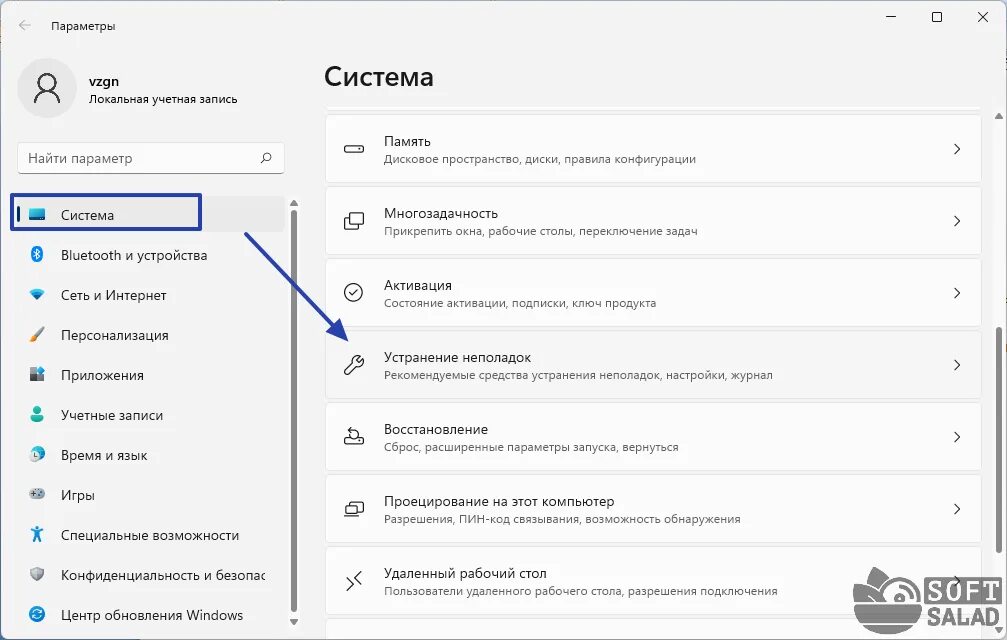Open Bluetooth и устройства section
This screenshot has width=1007, height=640.
[148, 255]
